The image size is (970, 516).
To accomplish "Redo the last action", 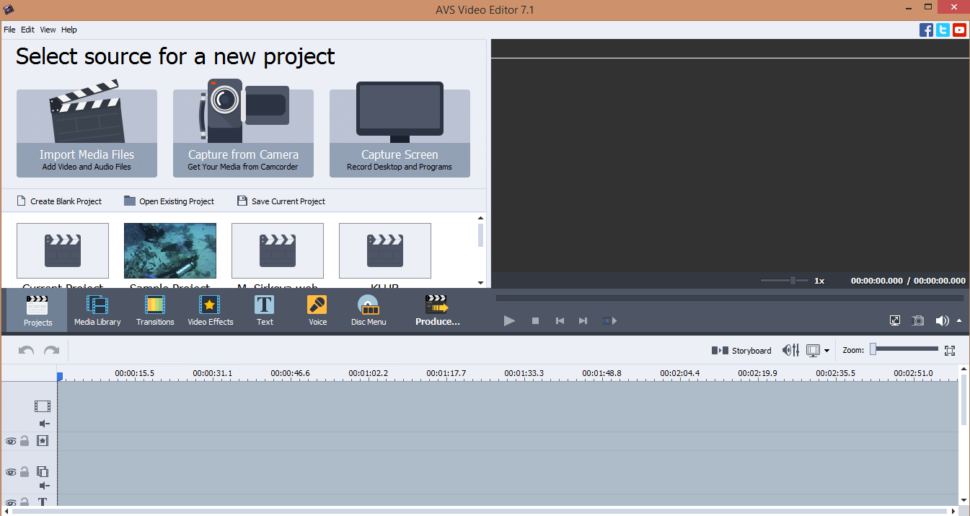I will (x=51, y=350).
